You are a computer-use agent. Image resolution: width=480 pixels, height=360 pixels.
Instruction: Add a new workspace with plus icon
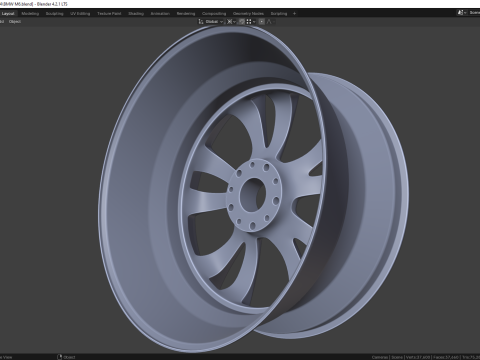point(294,14)
